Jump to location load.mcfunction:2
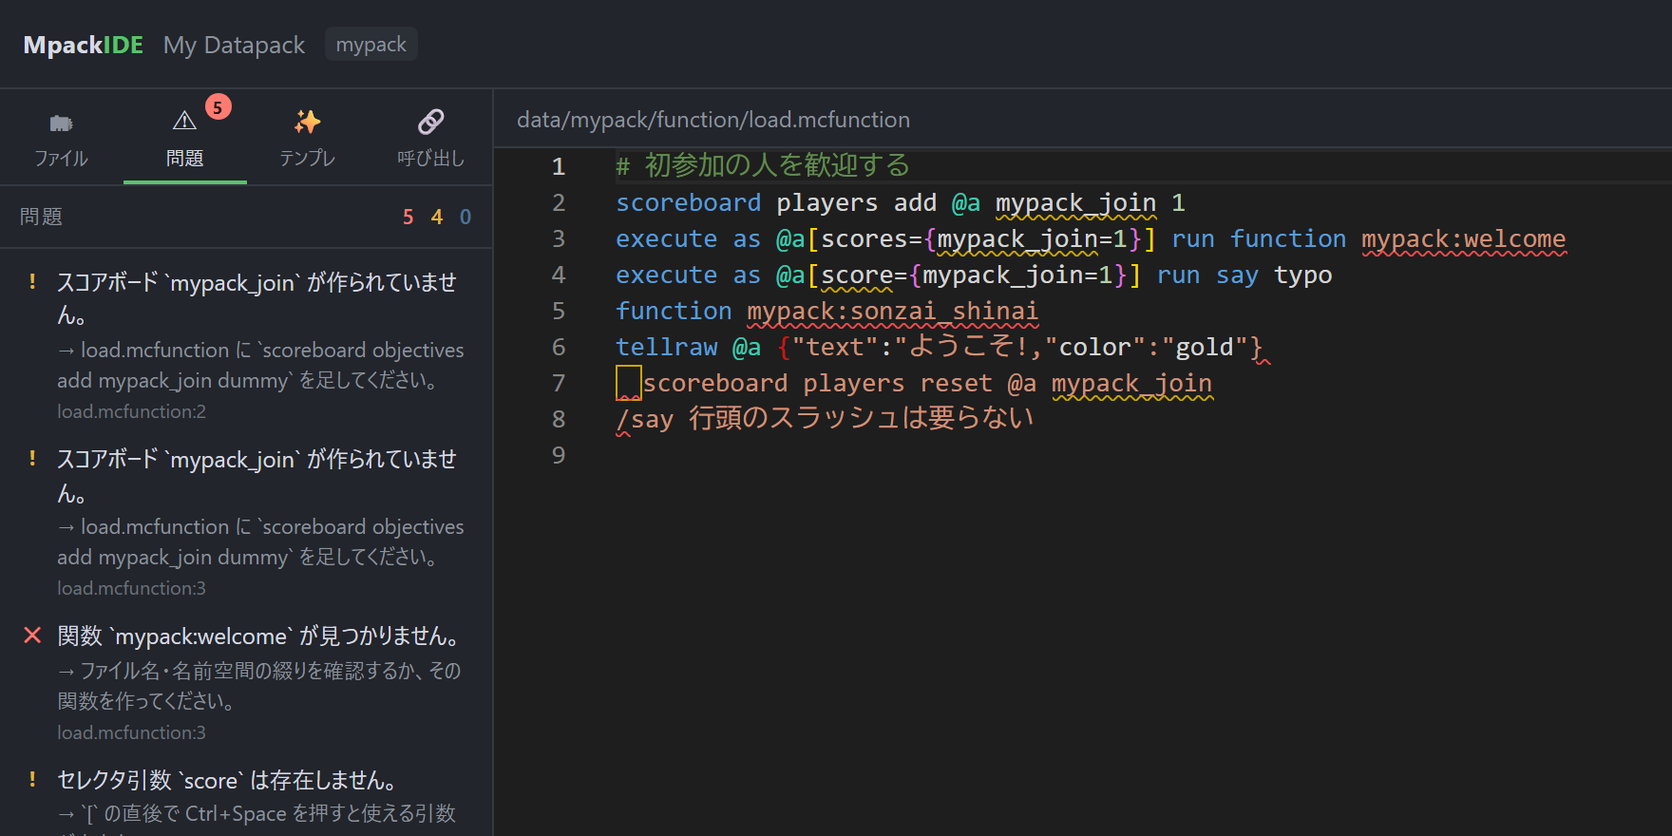The width and height of the screenshot is (1672, 836). [x=131, y=411]
